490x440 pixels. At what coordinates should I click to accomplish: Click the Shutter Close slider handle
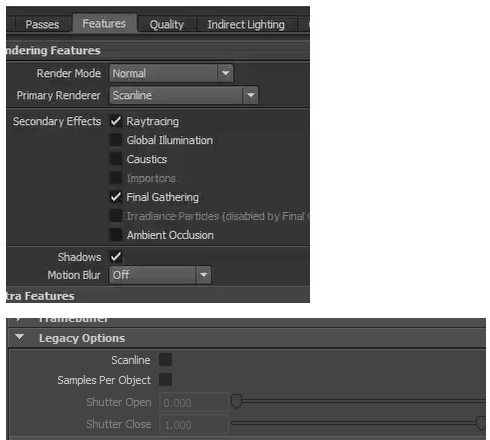(x=481, y=423)
